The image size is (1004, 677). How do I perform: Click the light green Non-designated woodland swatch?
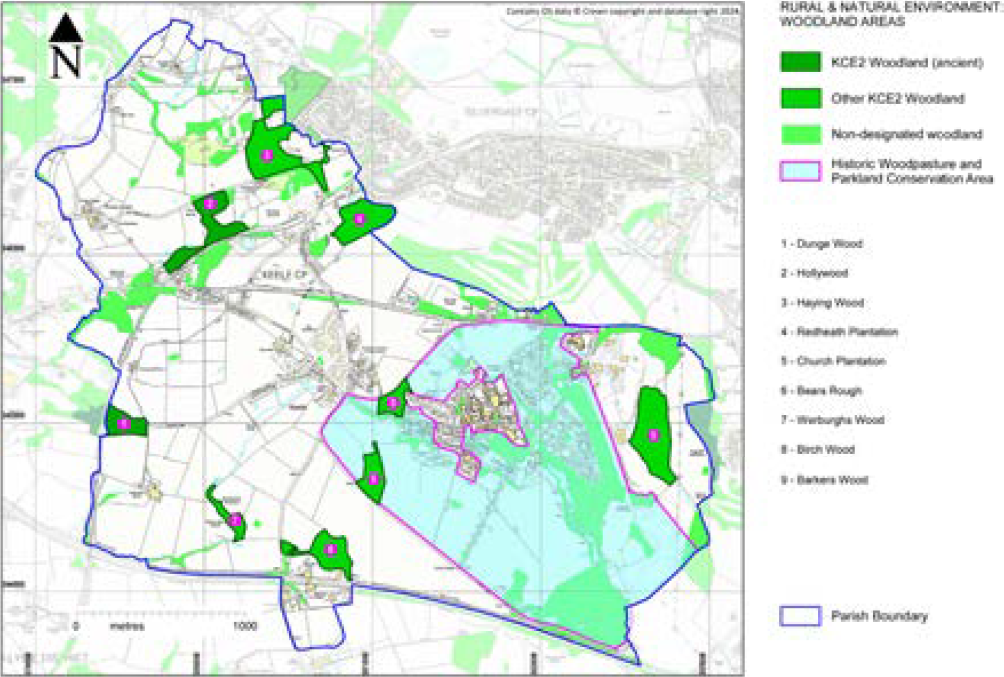[x=800, y=134]
